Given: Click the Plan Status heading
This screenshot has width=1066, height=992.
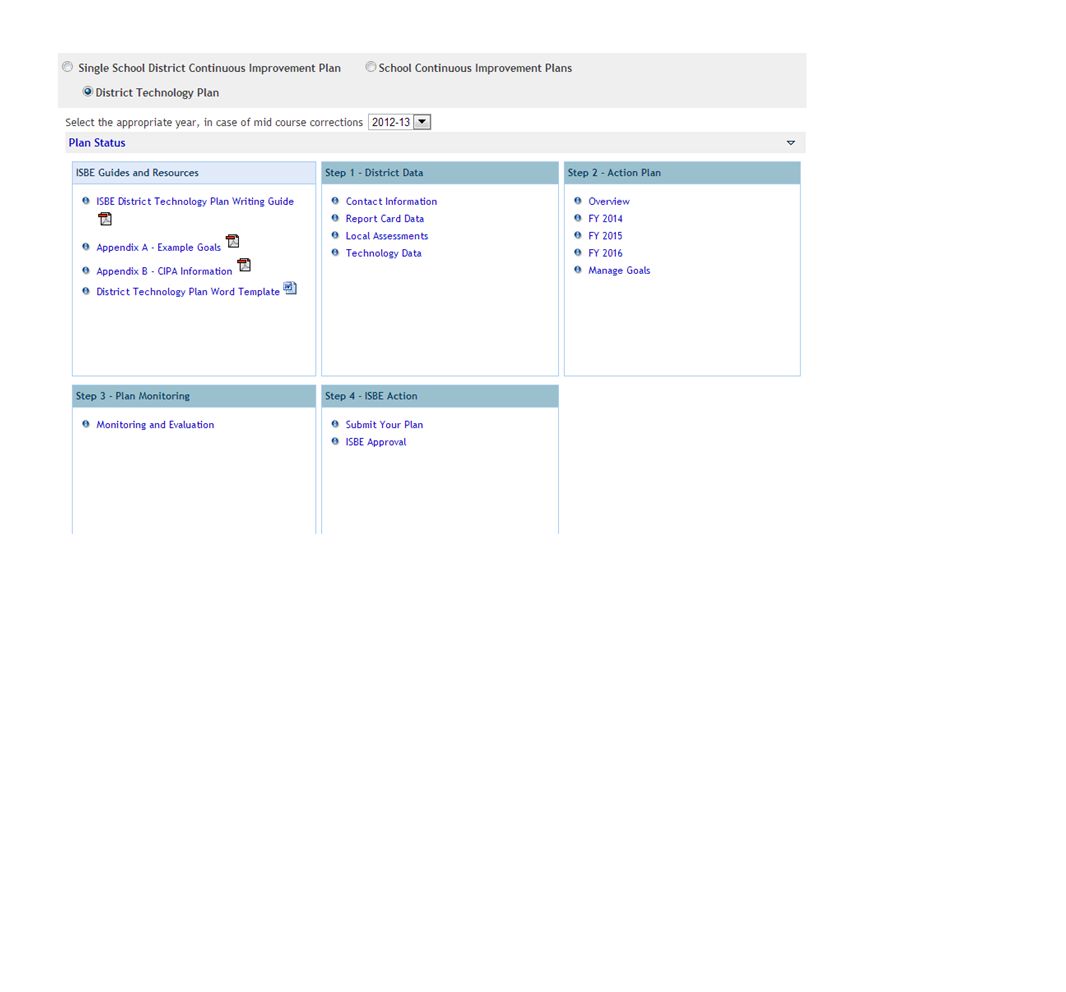Looking at the screenshot, I should [97, 143].
